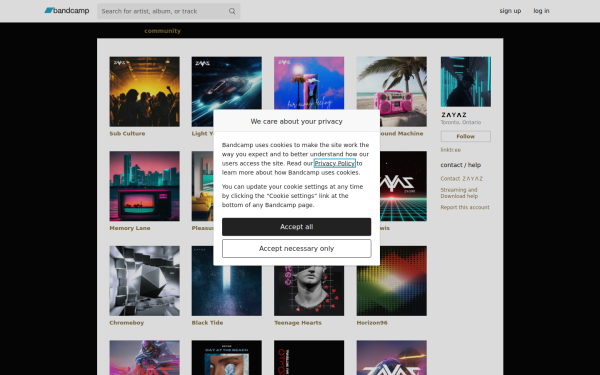The width and height of the screenshot is (600, 375).
Task: Click the We care about your privacy heading
Action: click(296, 121)
